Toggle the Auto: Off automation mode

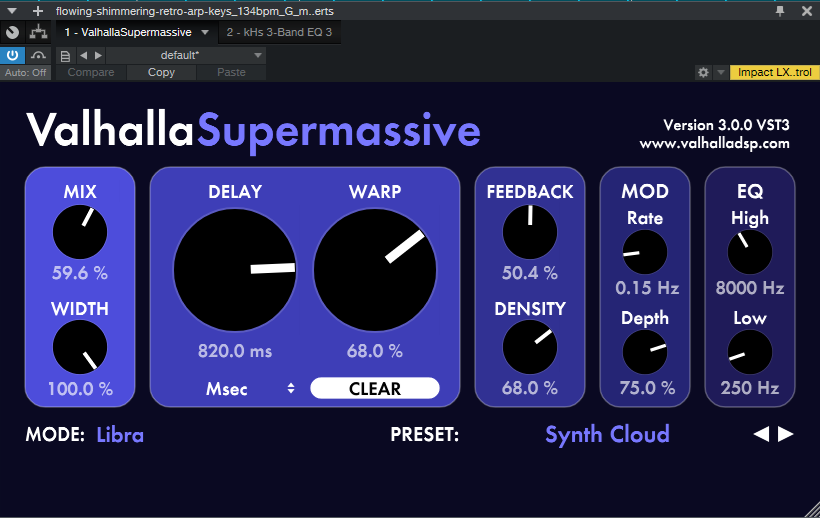click(26, 73)
